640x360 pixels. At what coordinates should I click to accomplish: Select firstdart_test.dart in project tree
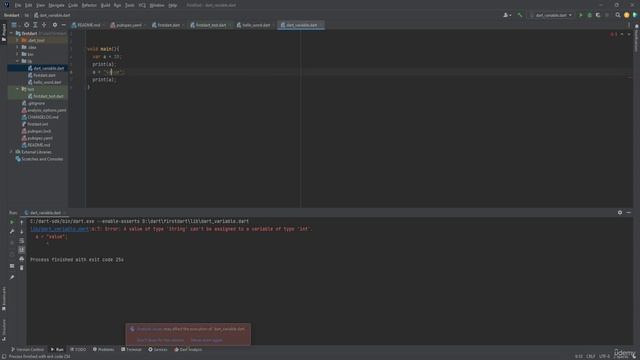(46, 96)
